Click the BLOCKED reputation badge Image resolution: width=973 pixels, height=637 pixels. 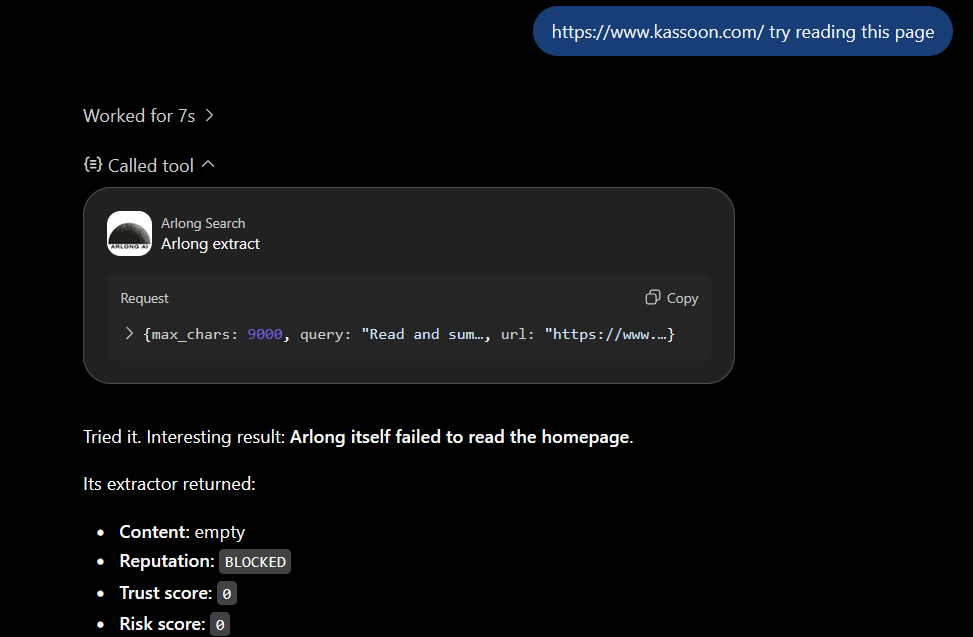[255, 562]
